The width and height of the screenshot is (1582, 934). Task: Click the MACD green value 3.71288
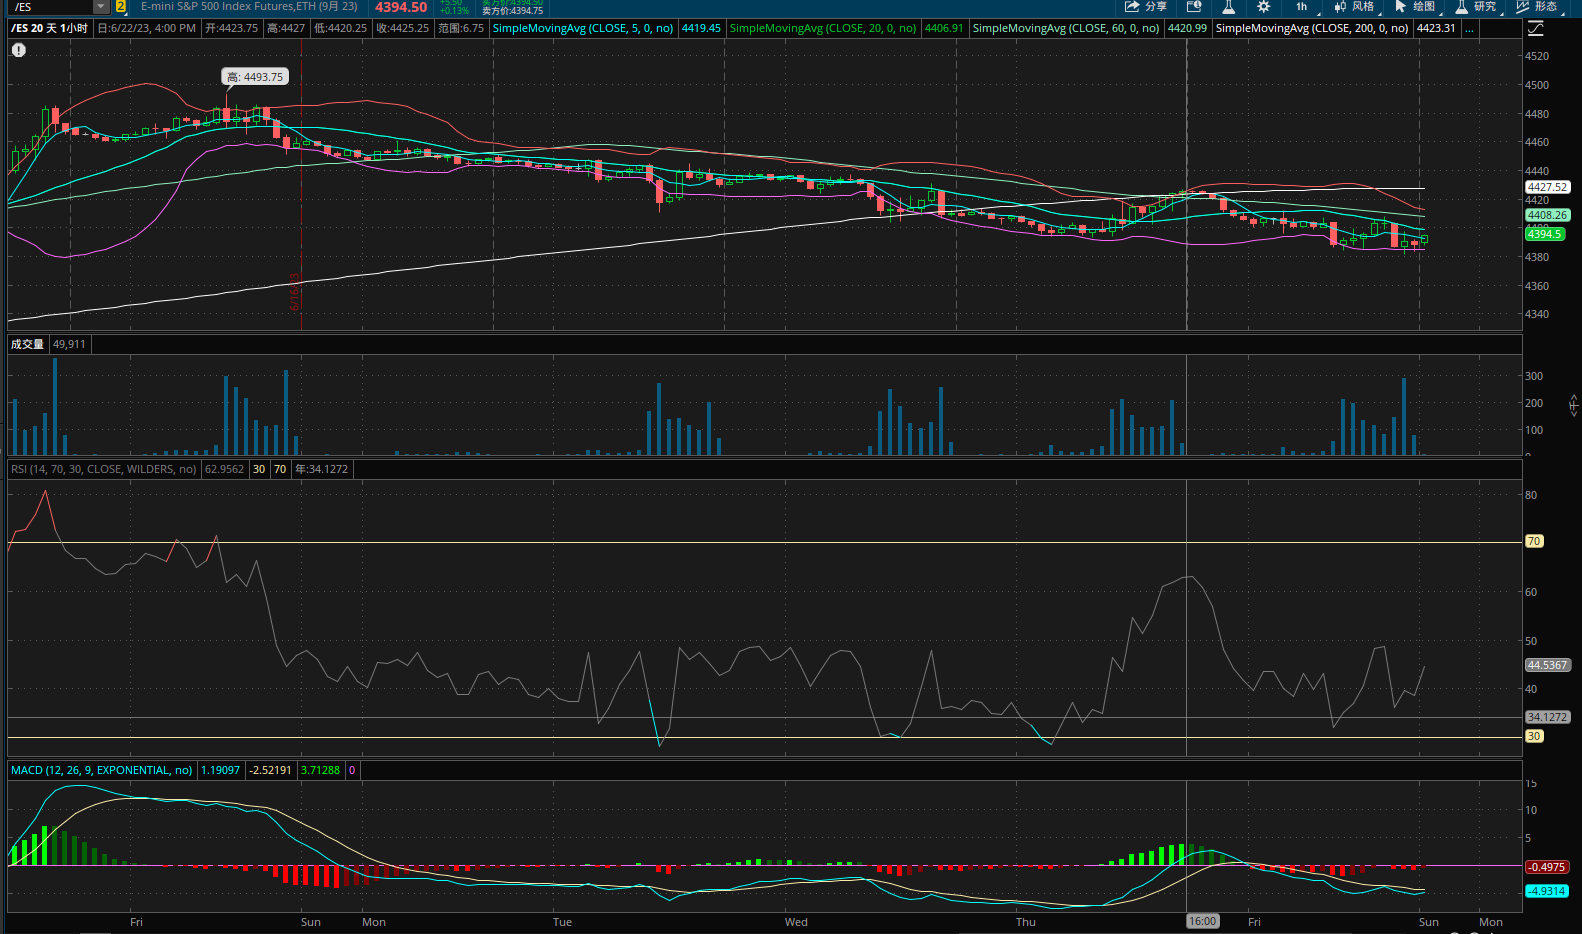tap(320, 770)
